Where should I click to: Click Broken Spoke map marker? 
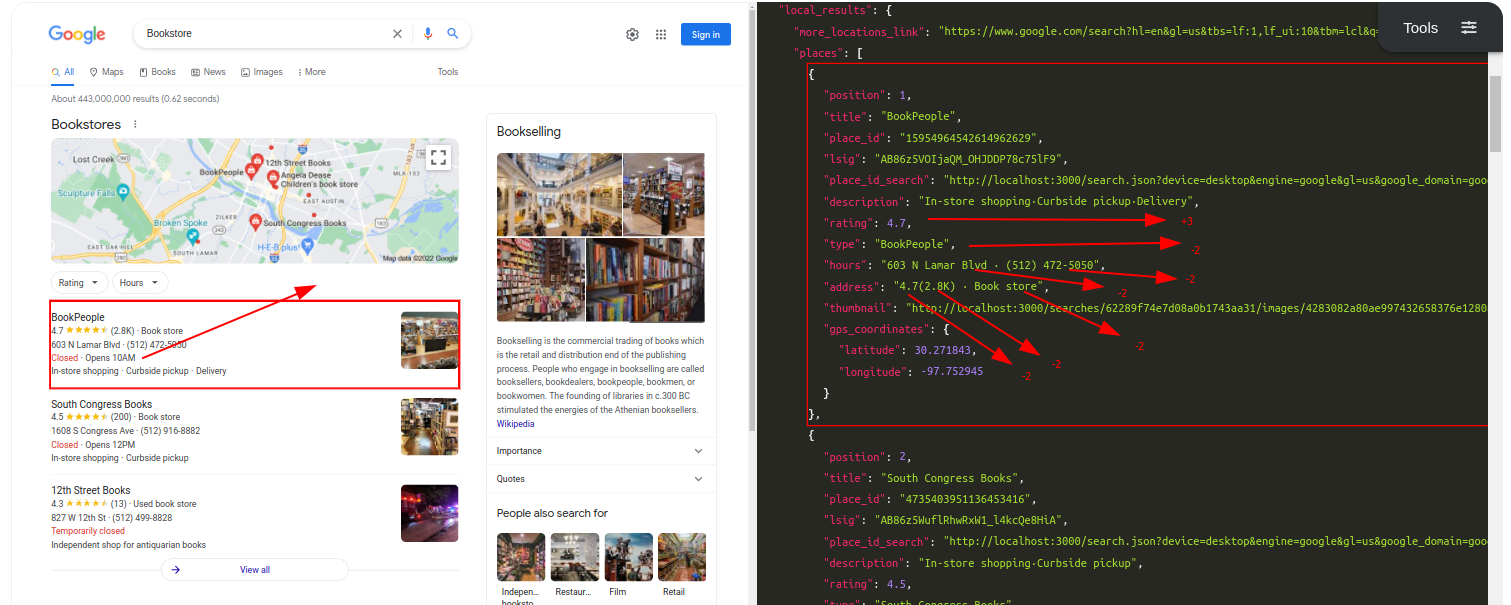coord(192,236)
